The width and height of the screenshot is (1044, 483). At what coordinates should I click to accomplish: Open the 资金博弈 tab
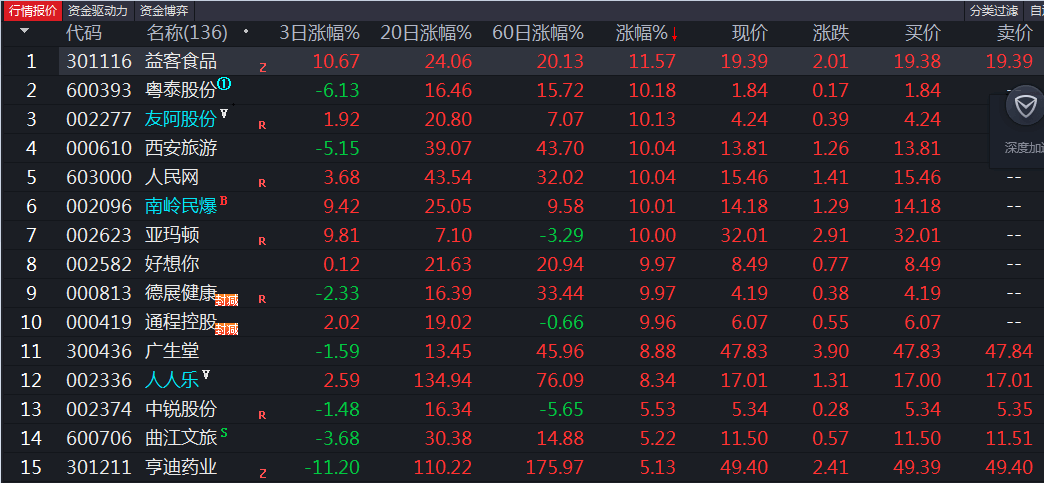164,11
